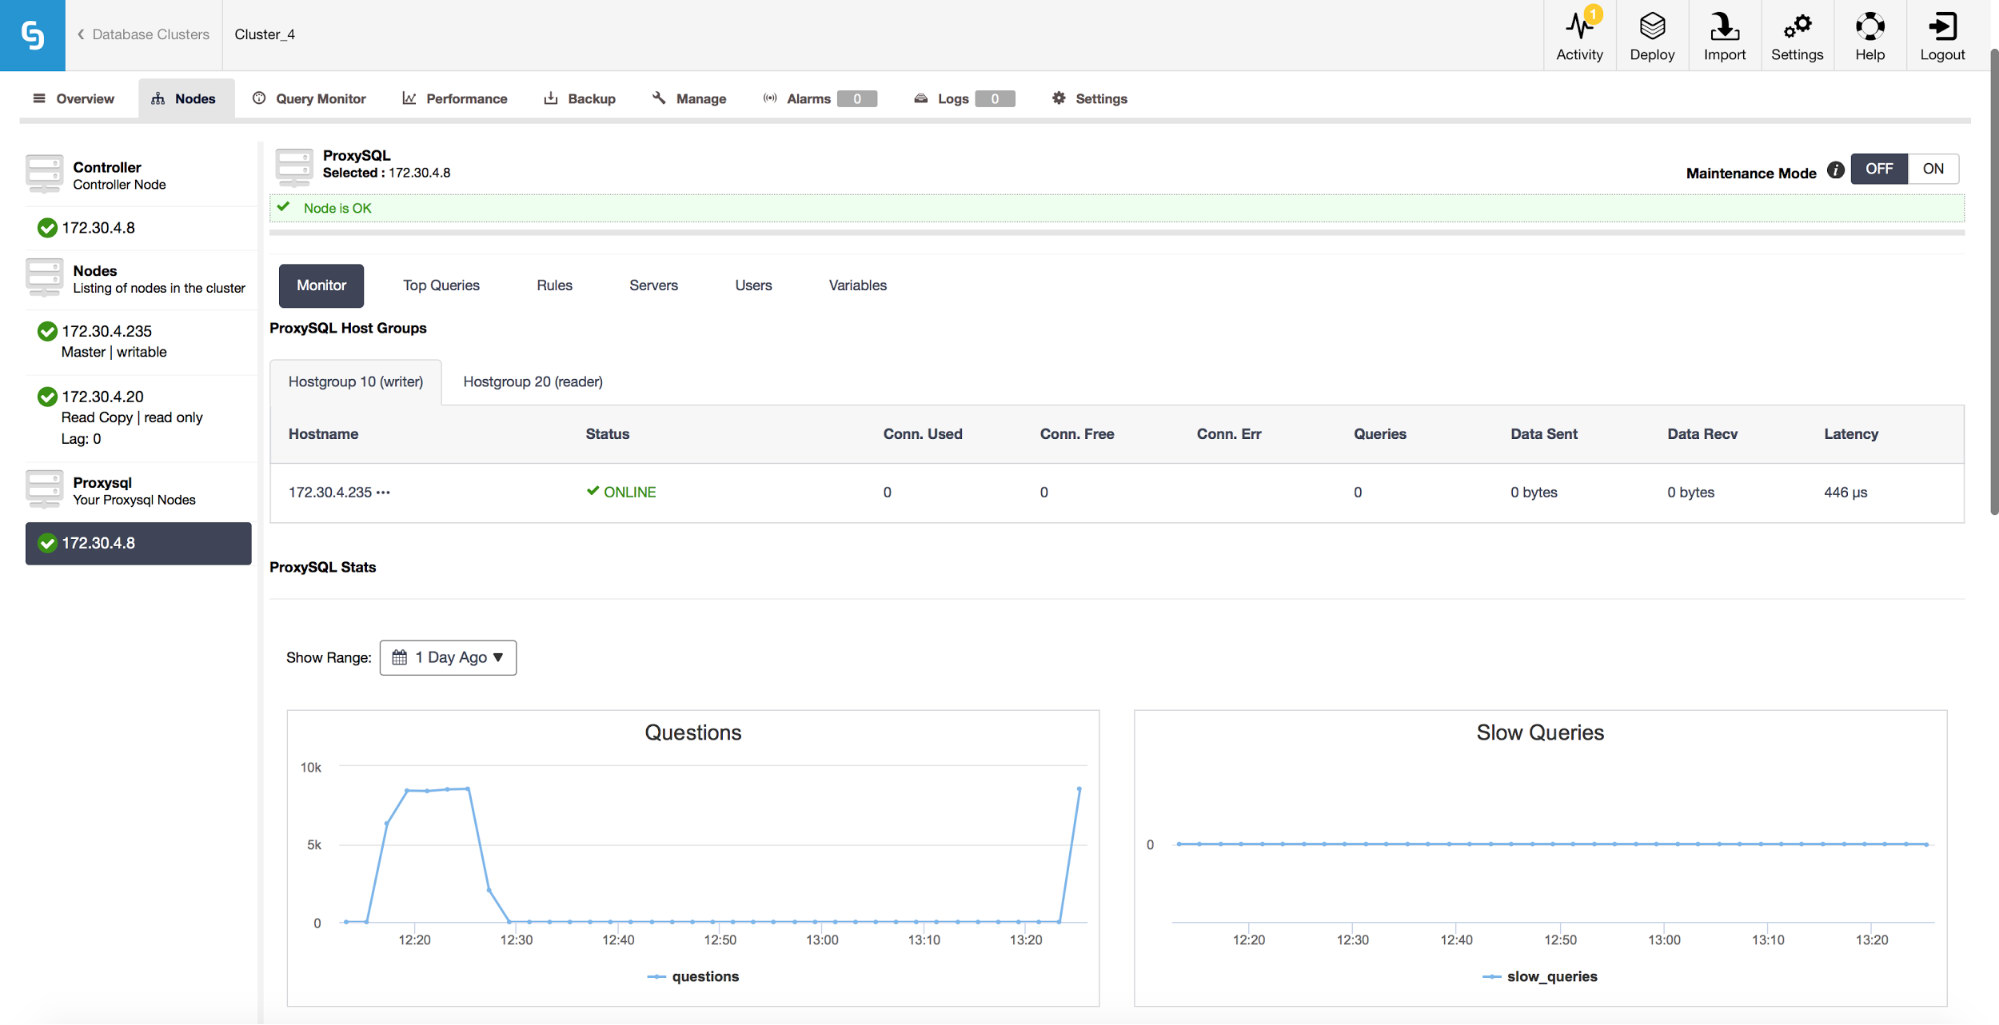Screen dimensions: 1999x1025
Task: Open the Performance tab
Action: pos(455,99)
